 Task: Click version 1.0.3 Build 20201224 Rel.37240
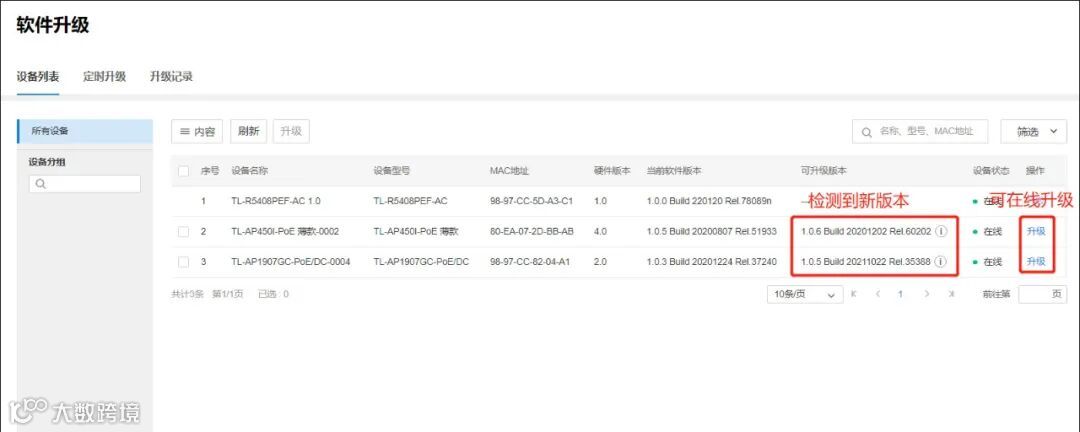712,262
